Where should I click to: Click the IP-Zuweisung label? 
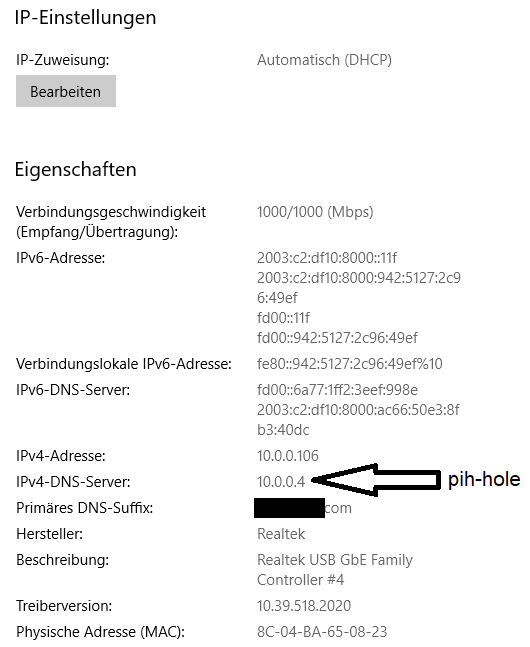click(63, 60)
